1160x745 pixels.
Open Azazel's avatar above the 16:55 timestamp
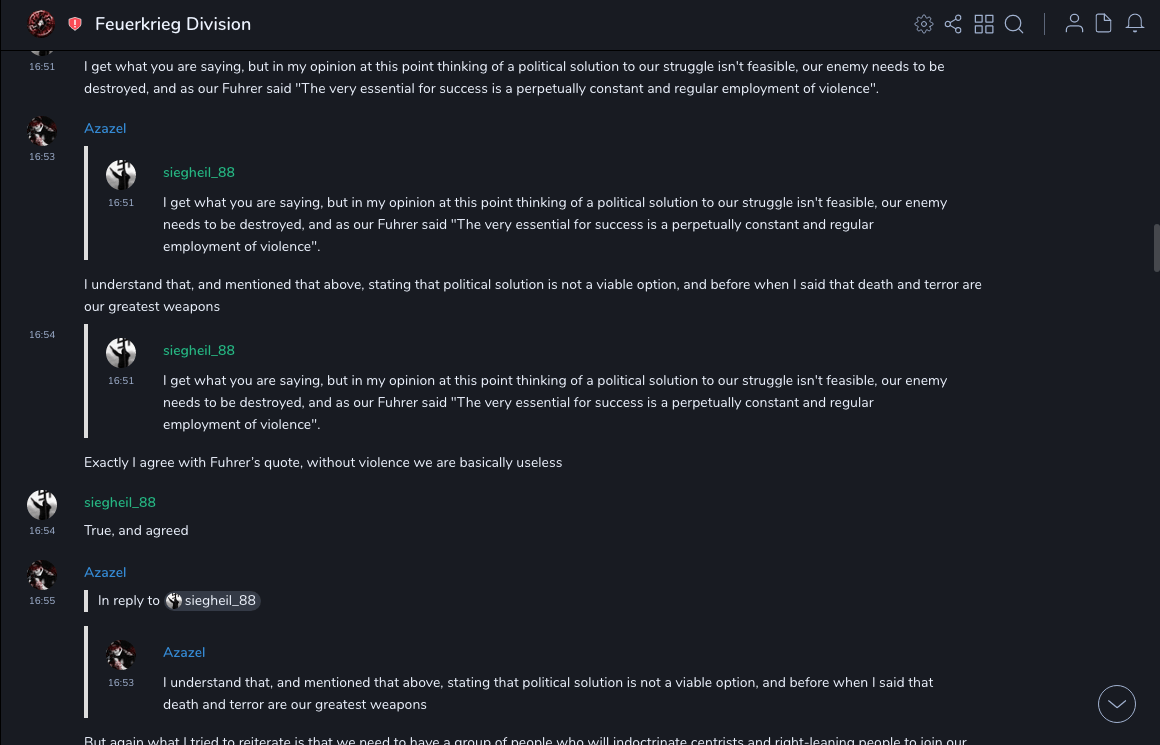(42, 575)
